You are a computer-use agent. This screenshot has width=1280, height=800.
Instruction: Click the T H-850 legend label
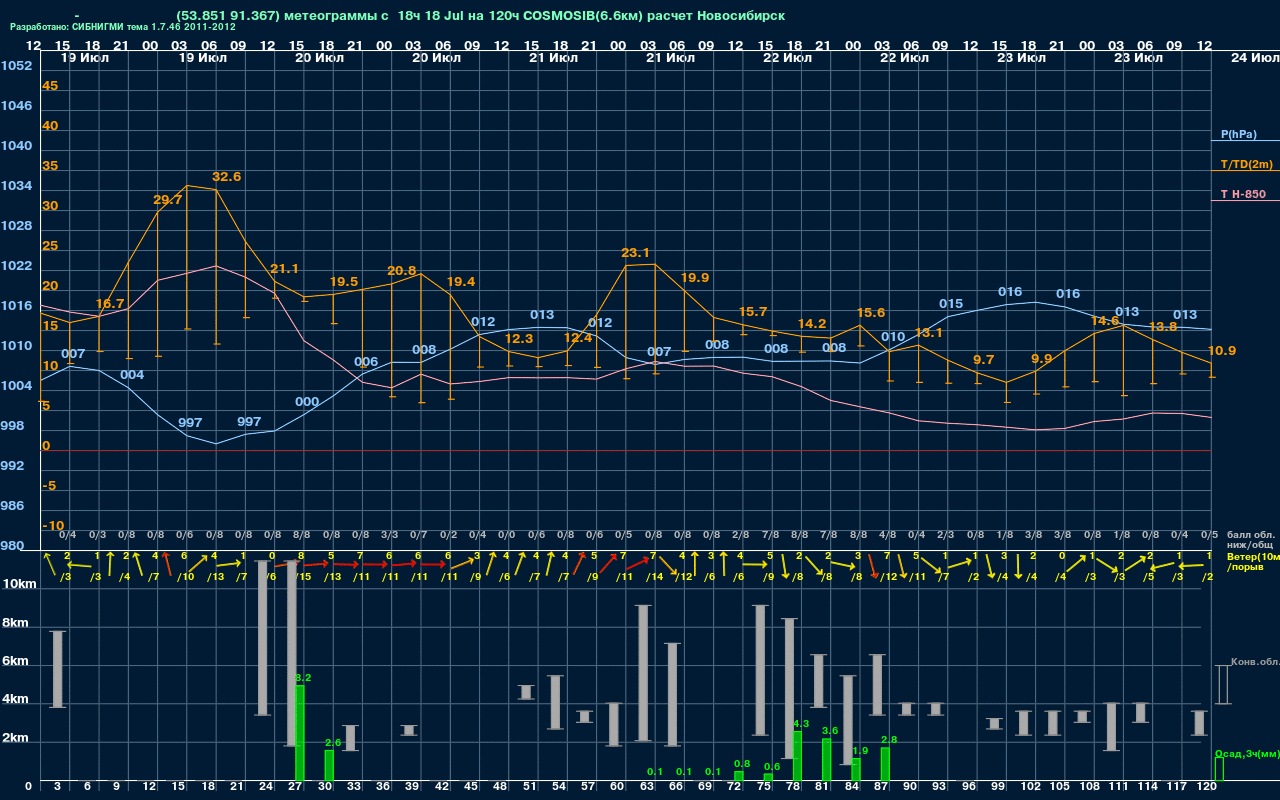[1243, 194]
